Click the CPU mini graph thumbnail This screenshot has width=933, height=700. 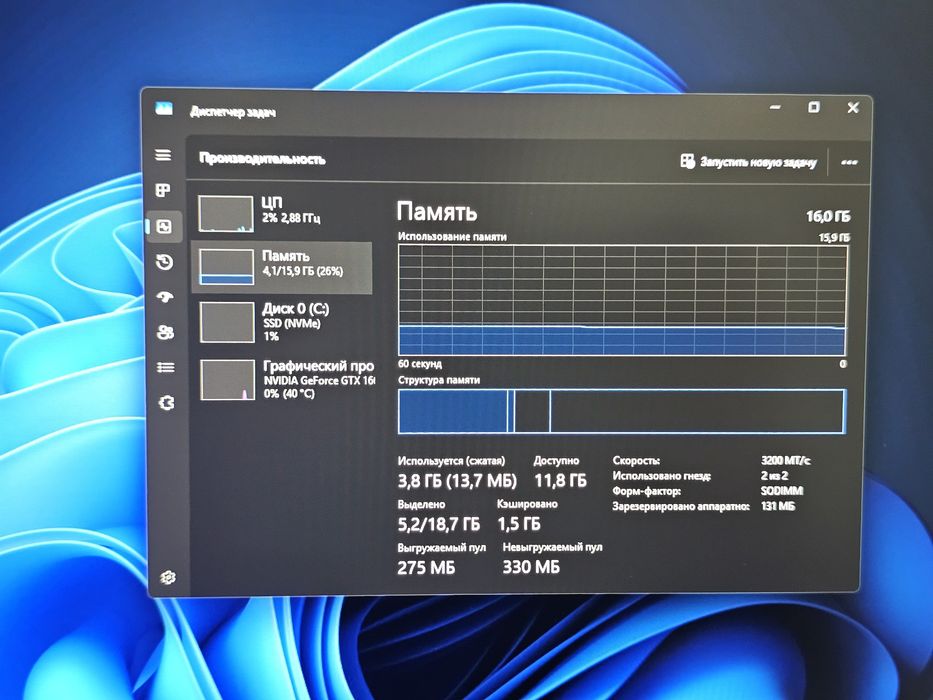click(x=226, y=213)
